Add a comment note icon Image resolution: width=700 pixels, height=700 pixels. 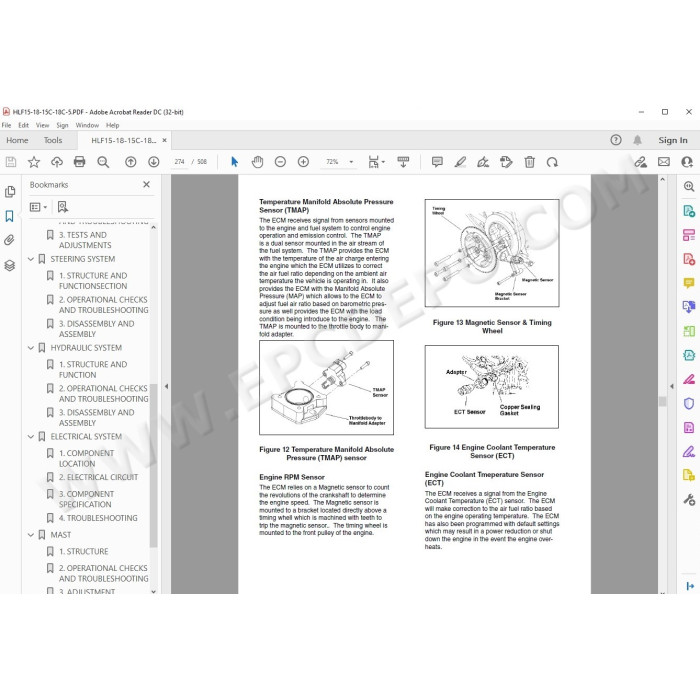[438, 162]
